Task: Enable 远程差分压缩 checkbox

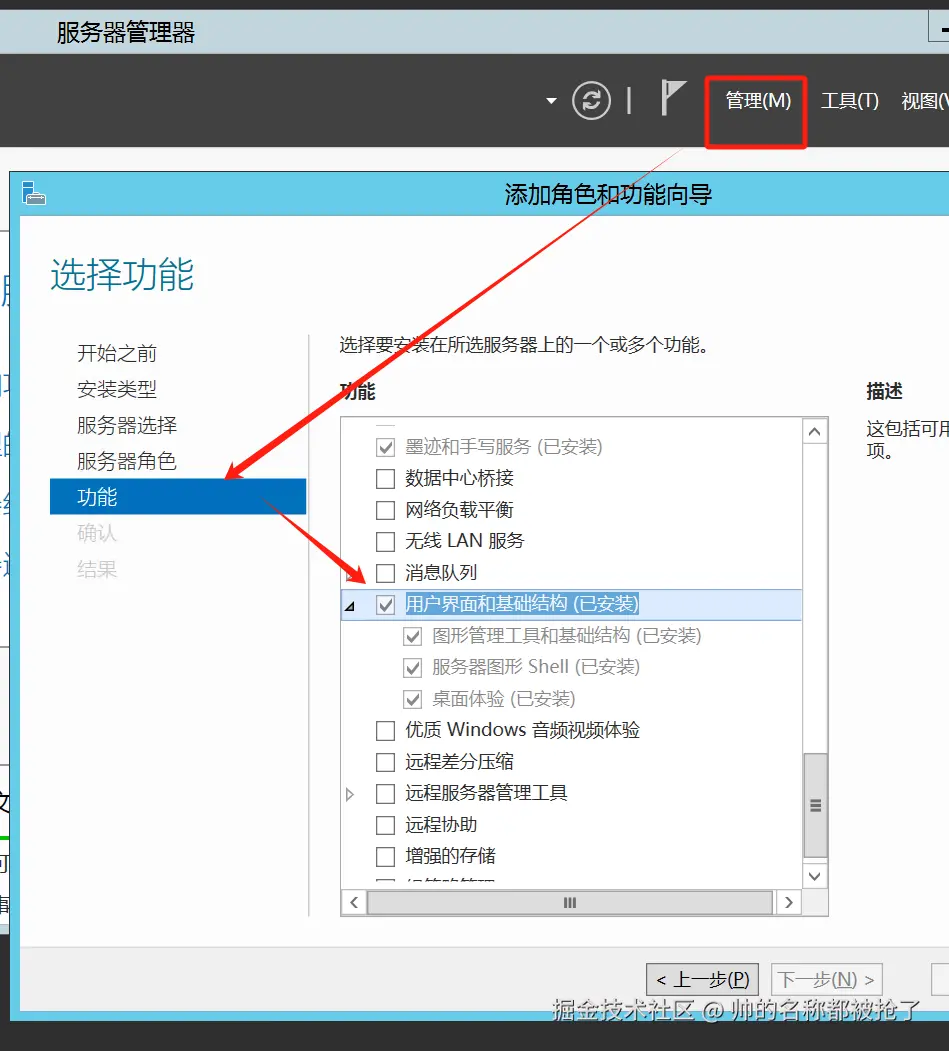Action: [x=385, y=762]
